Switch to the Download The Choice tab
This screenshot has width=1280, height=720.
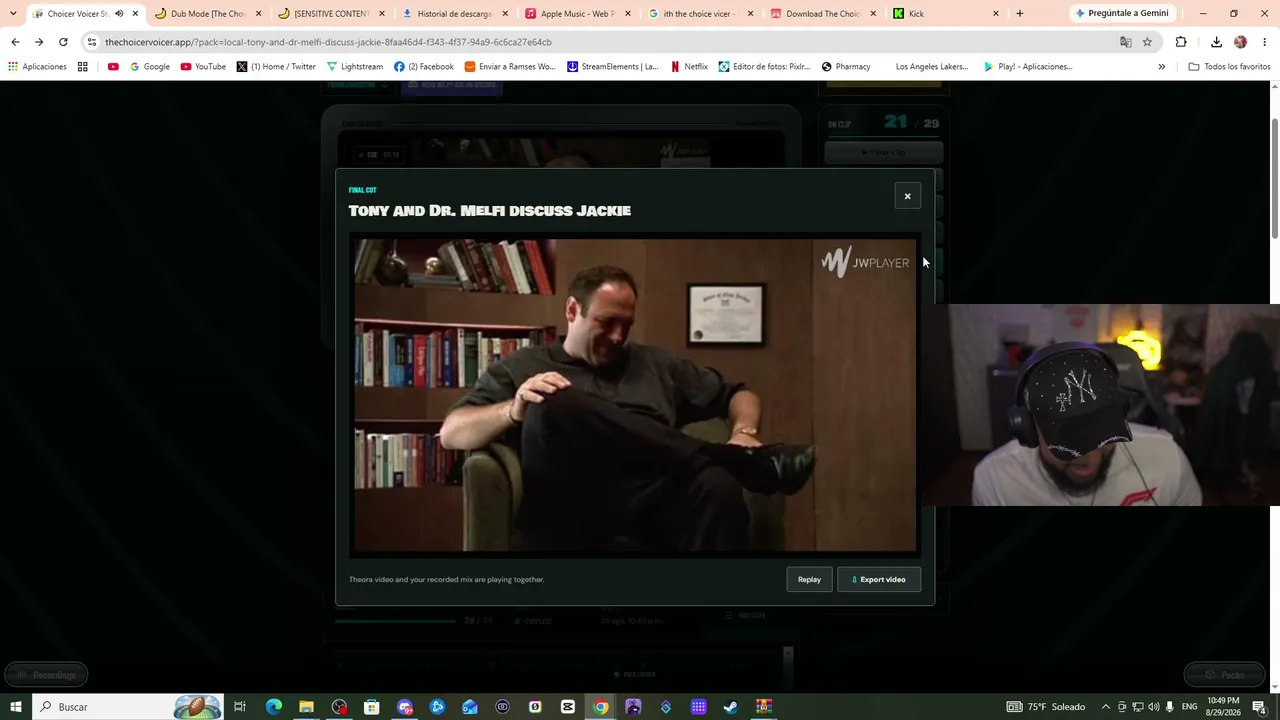tap(823, 14)
